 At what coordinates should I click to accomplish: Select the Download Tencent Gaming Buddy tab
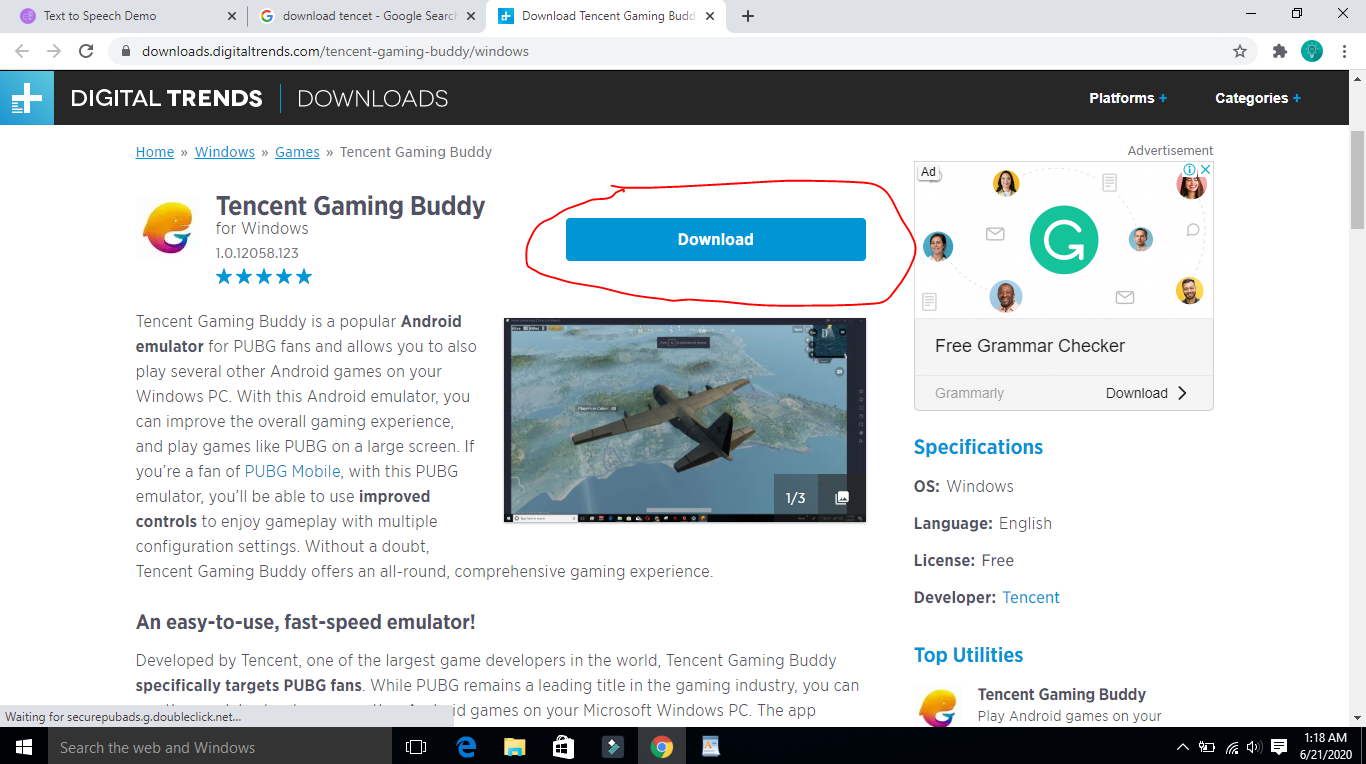pyautogui.click(x=608, y=16)
